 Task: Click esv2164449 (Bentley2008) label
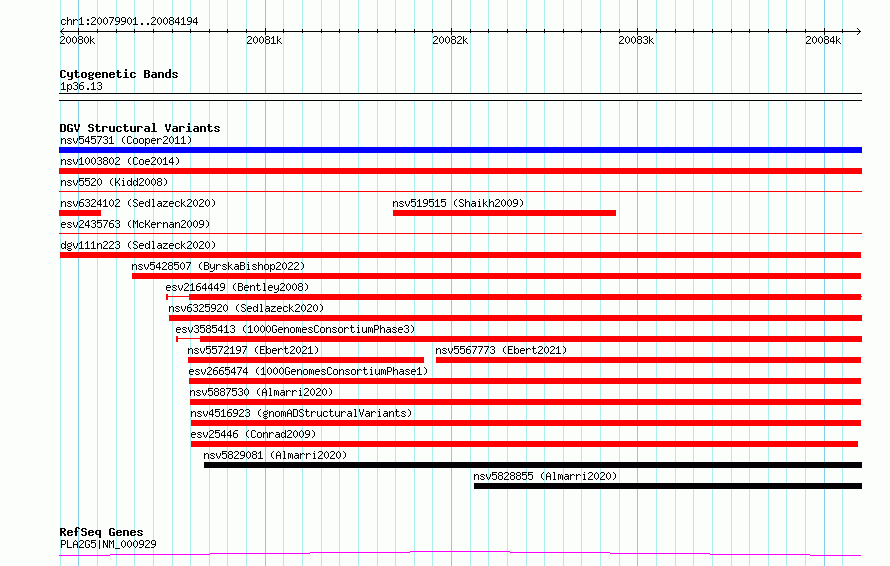click(x=237, y=287)
